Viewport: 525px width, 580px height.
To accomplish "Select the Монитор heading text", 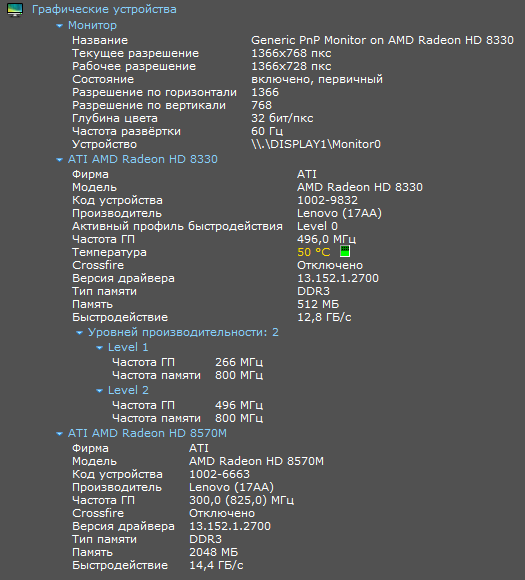I will (92, 25).
